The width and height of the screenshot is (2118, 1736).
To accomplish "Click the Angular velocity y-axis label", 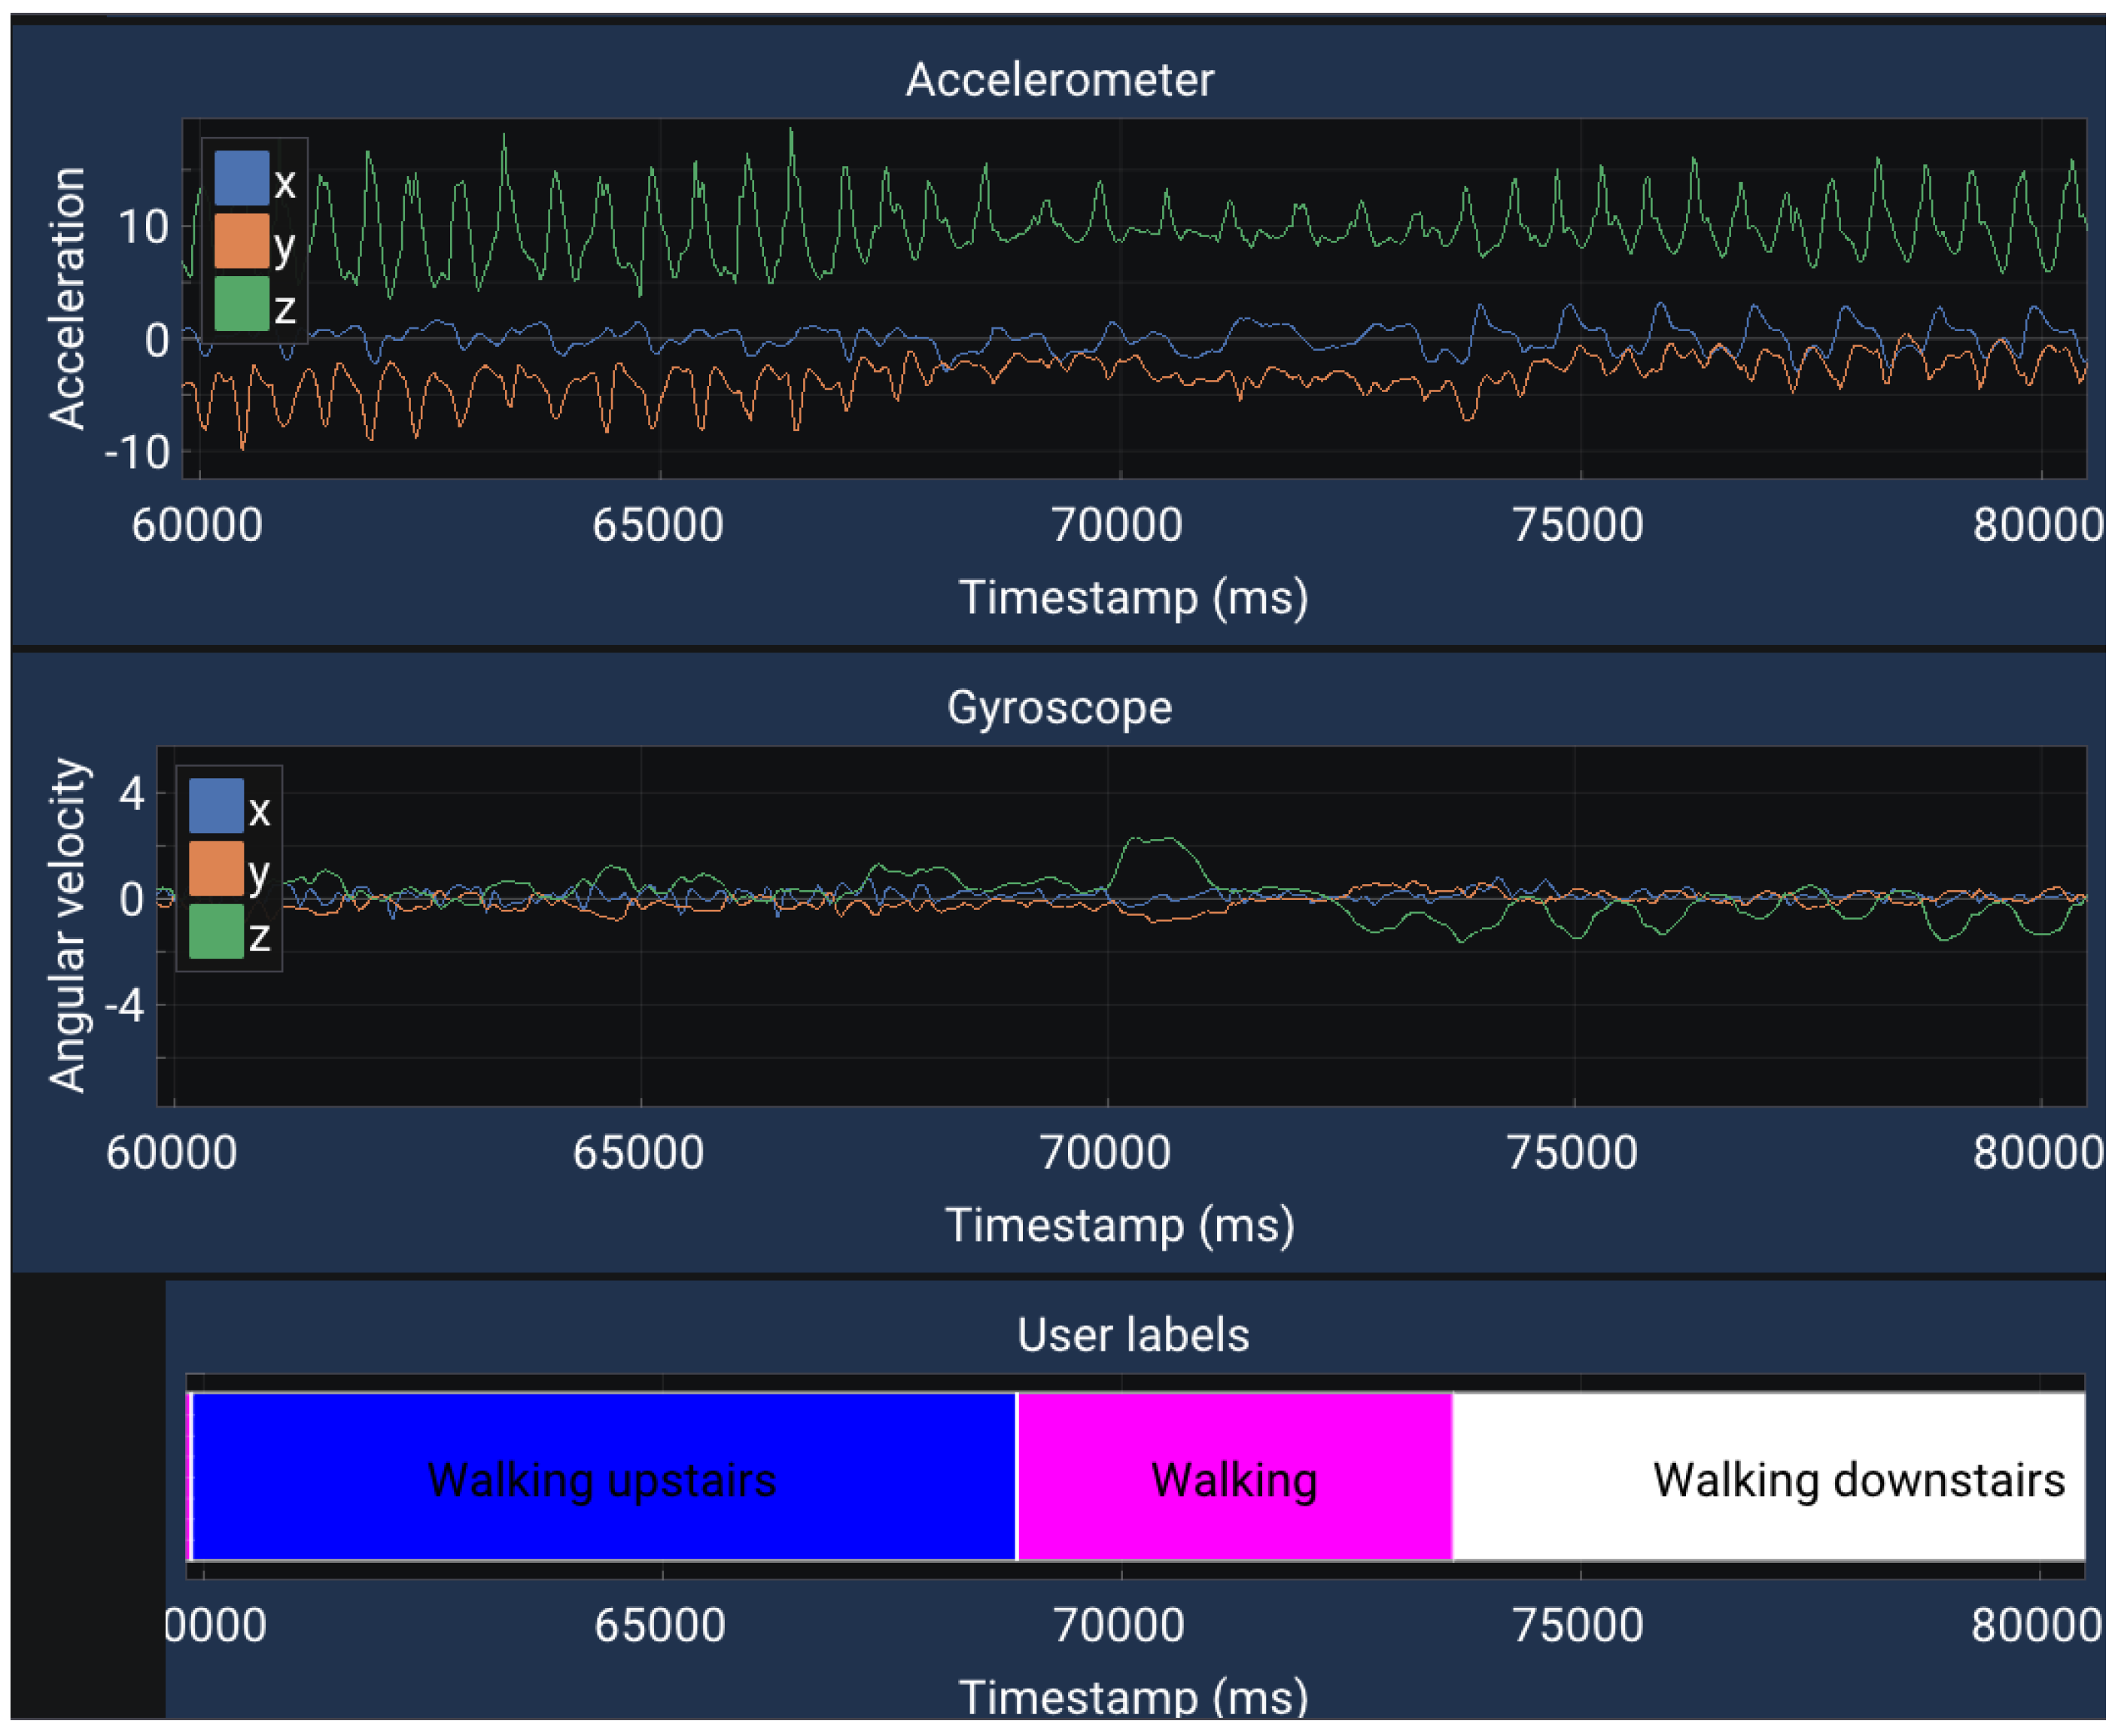I will [x=68, y=925].
